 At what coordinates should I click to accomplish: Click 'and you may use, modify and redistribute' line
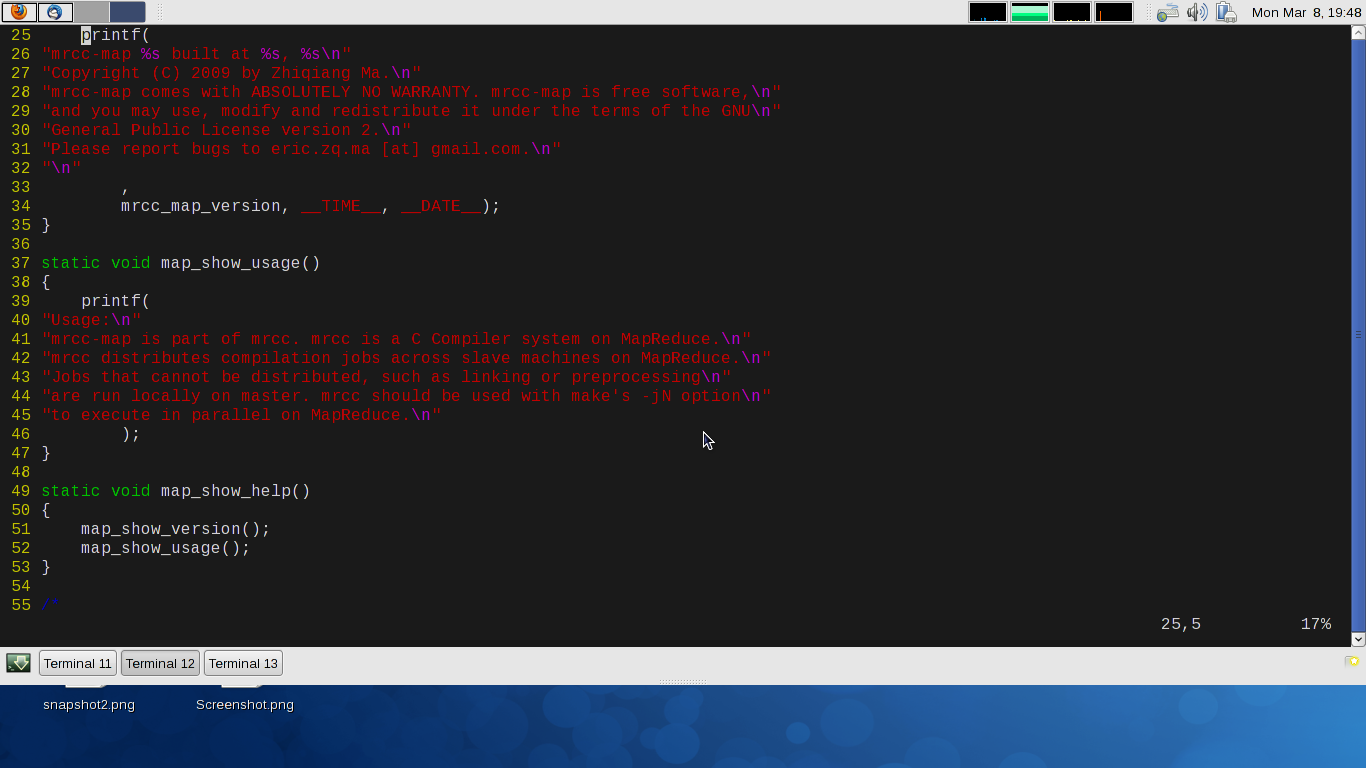tap(411, 111)
